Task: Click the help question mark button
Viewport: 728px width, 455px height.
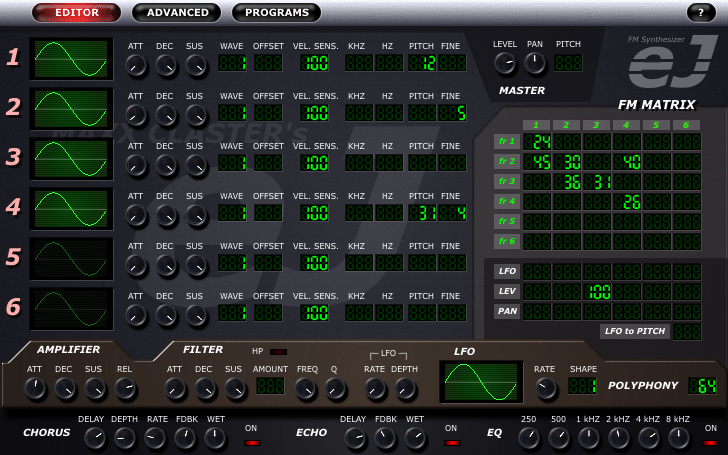Action: [x=699, y=13]
